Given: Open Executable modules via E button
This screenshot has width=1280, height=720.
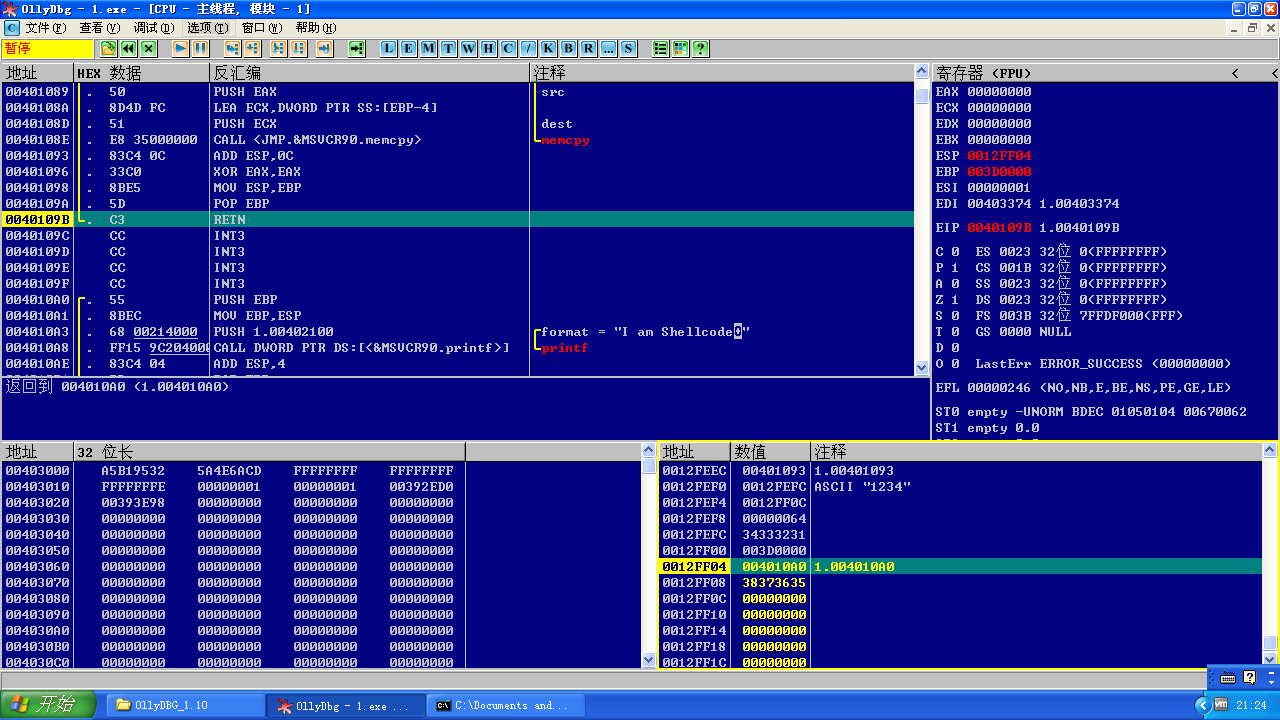Looking at the screenshot, I should (x=409, y=48).
